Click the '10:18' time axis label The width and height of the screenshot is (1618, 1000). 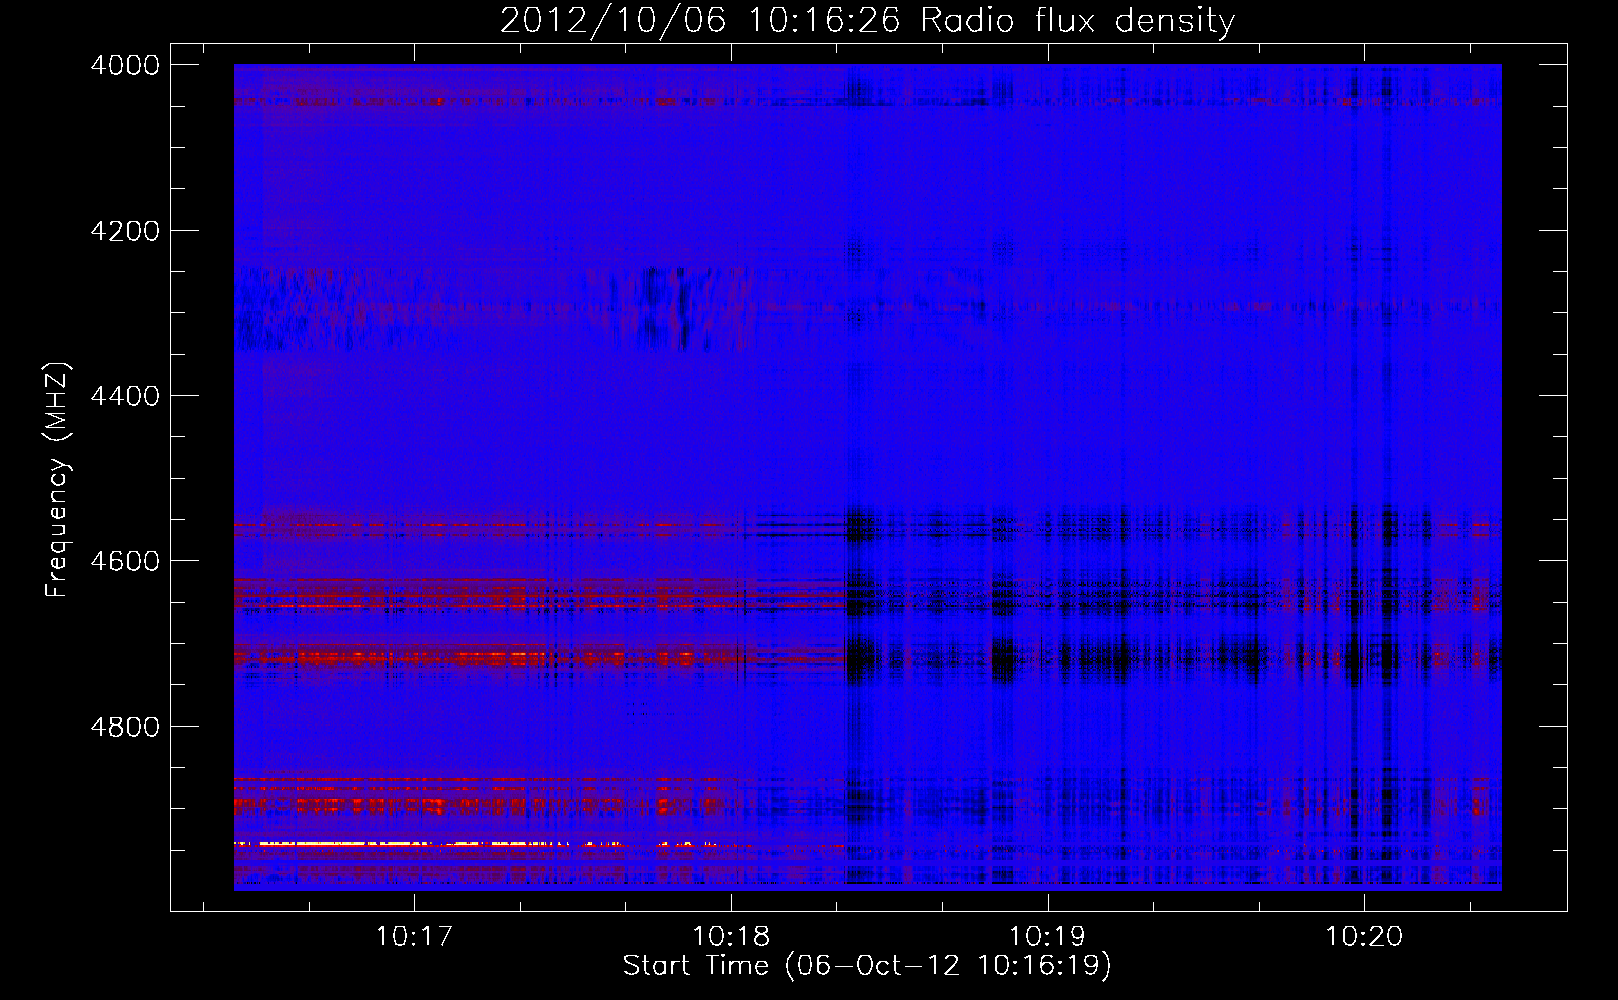(x=731, y=937)
